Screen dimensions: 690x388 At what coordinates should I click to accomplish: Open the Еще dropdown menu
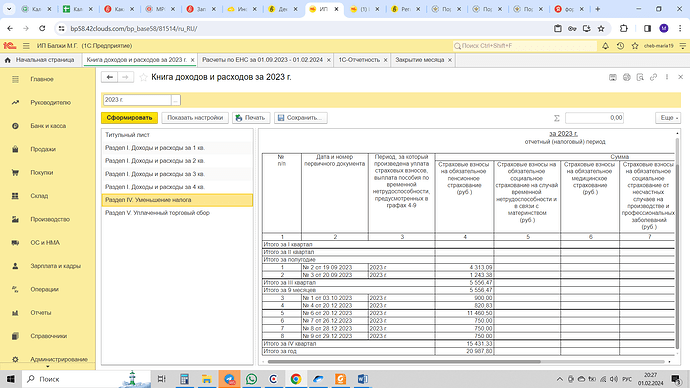[668, 118]
